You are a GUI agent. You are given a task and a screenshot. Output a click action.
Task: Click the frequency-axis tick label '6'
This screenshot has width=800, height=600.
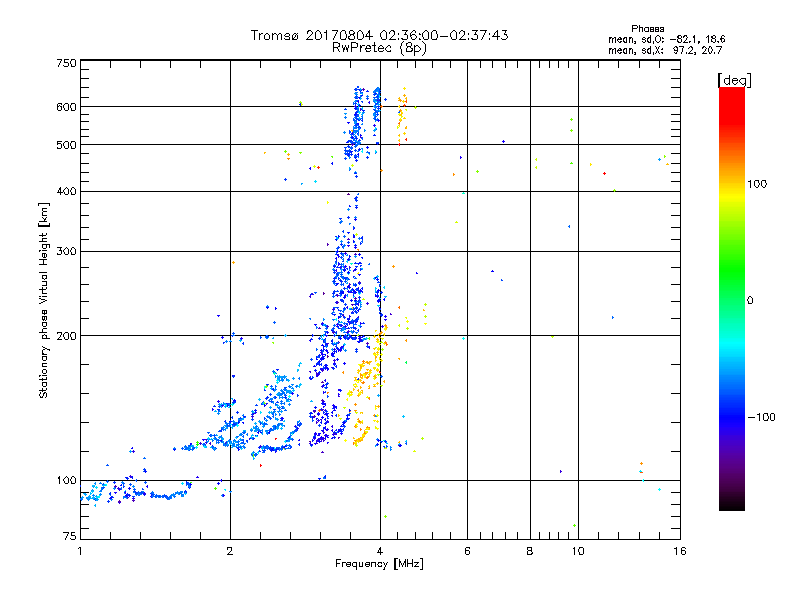[467, 551]
